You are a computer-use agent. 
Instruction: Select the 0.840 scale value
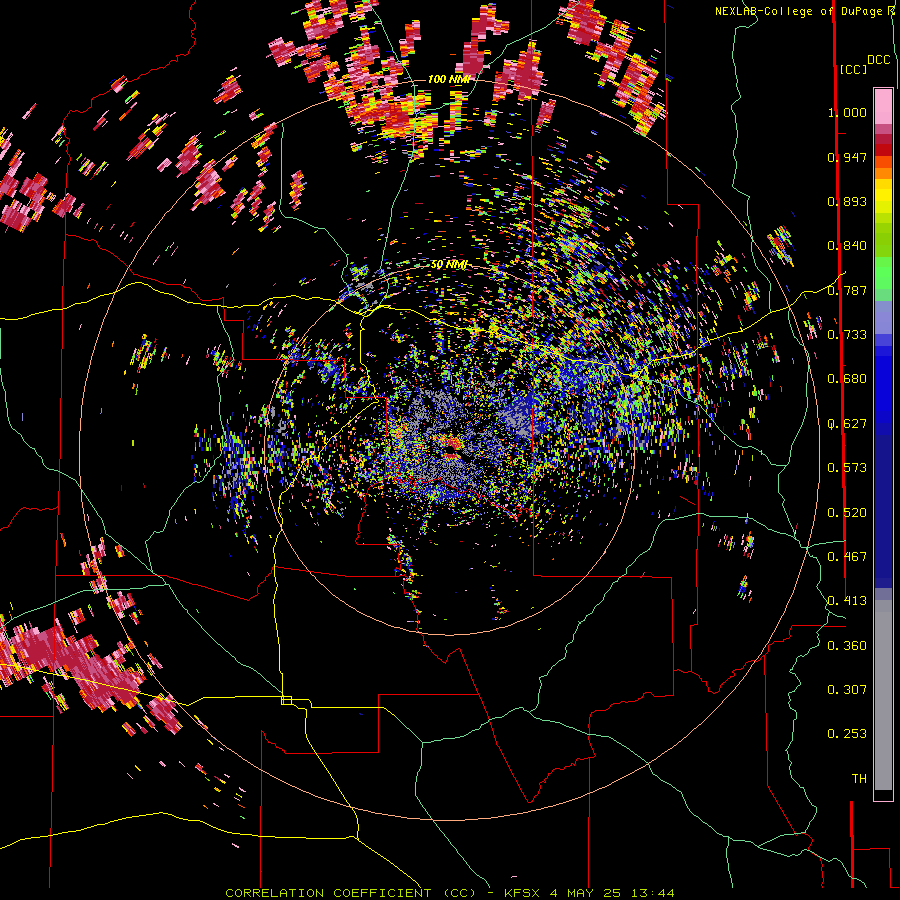pos(847,246)
